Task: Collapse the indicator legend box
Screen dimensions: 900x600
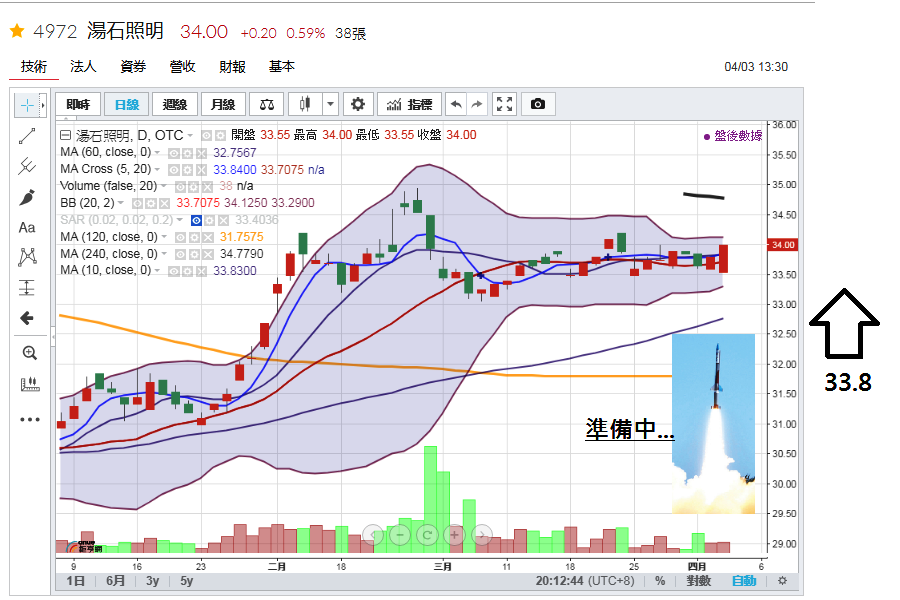Action: (65, 136)
